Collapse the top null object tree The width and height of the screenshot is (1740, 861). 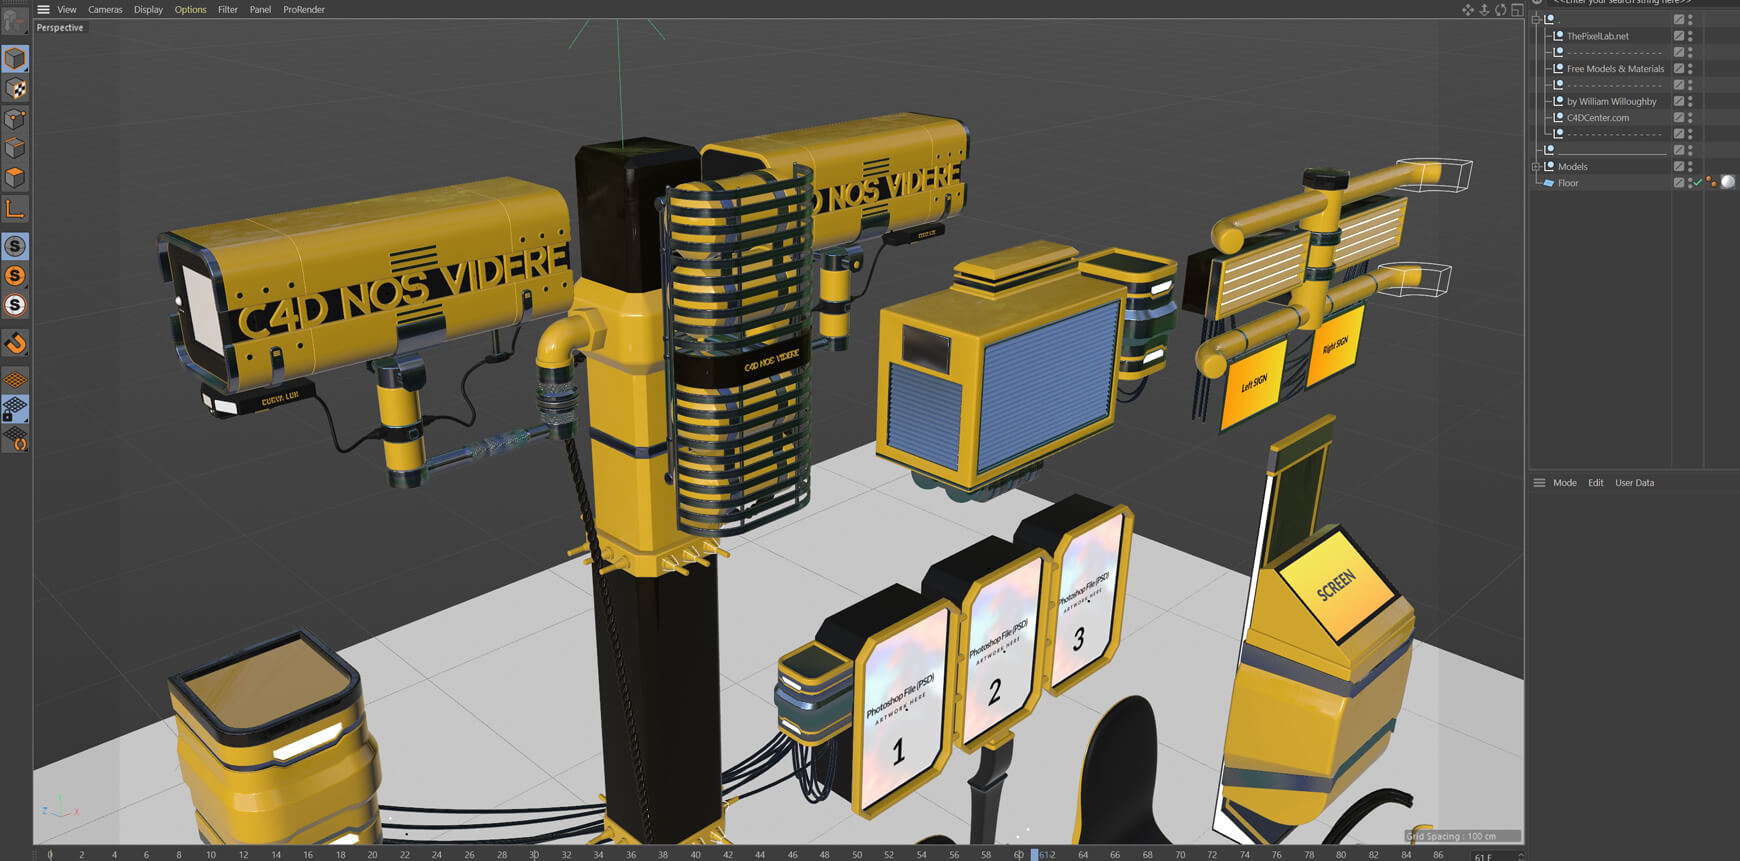tap(1537, 19)
